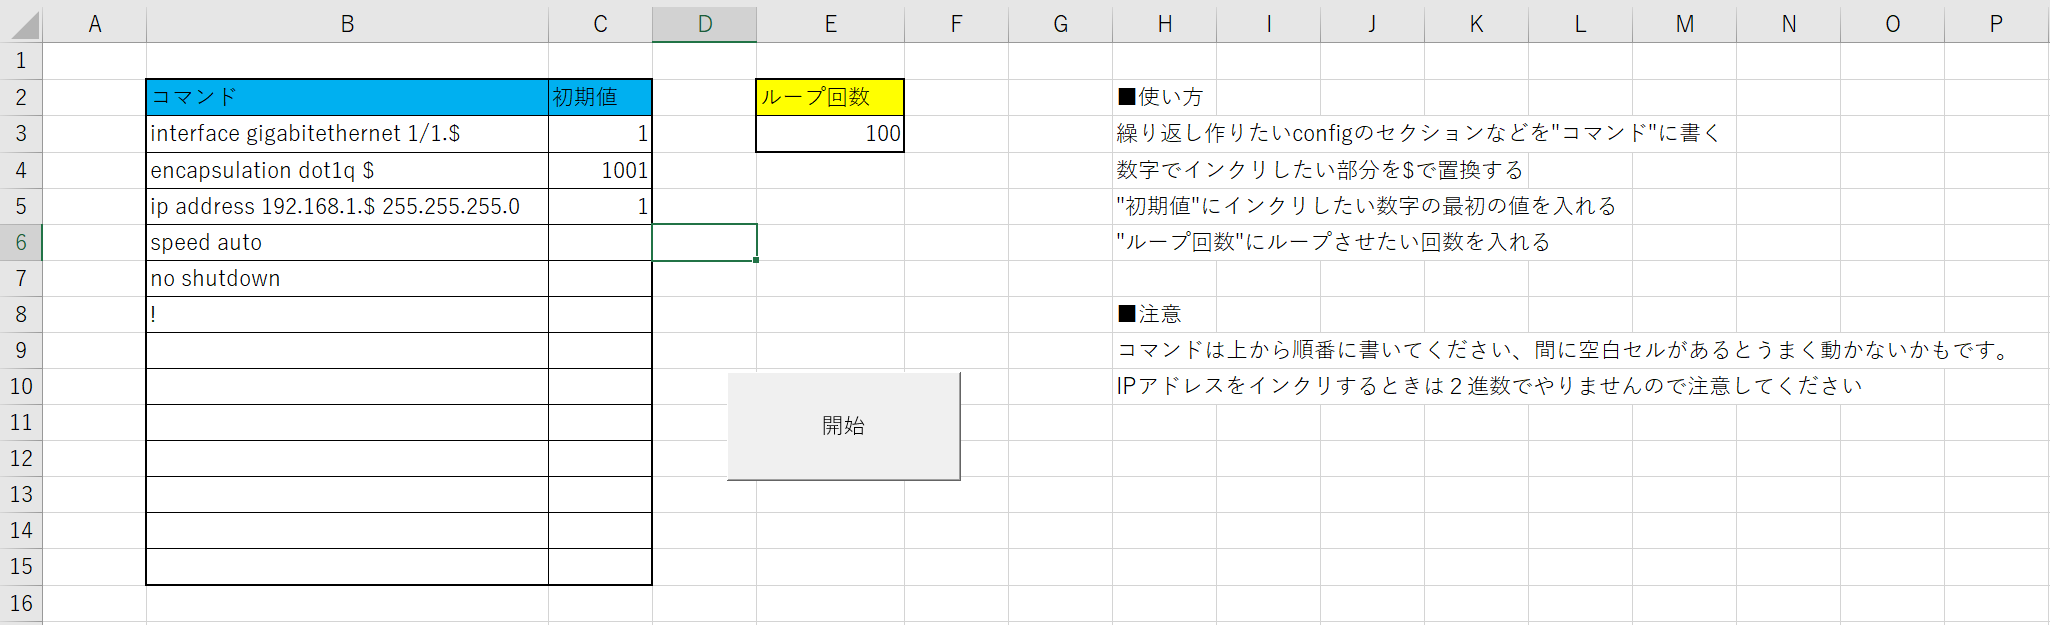
Task: Select column N header
Action: (1789, 24)
